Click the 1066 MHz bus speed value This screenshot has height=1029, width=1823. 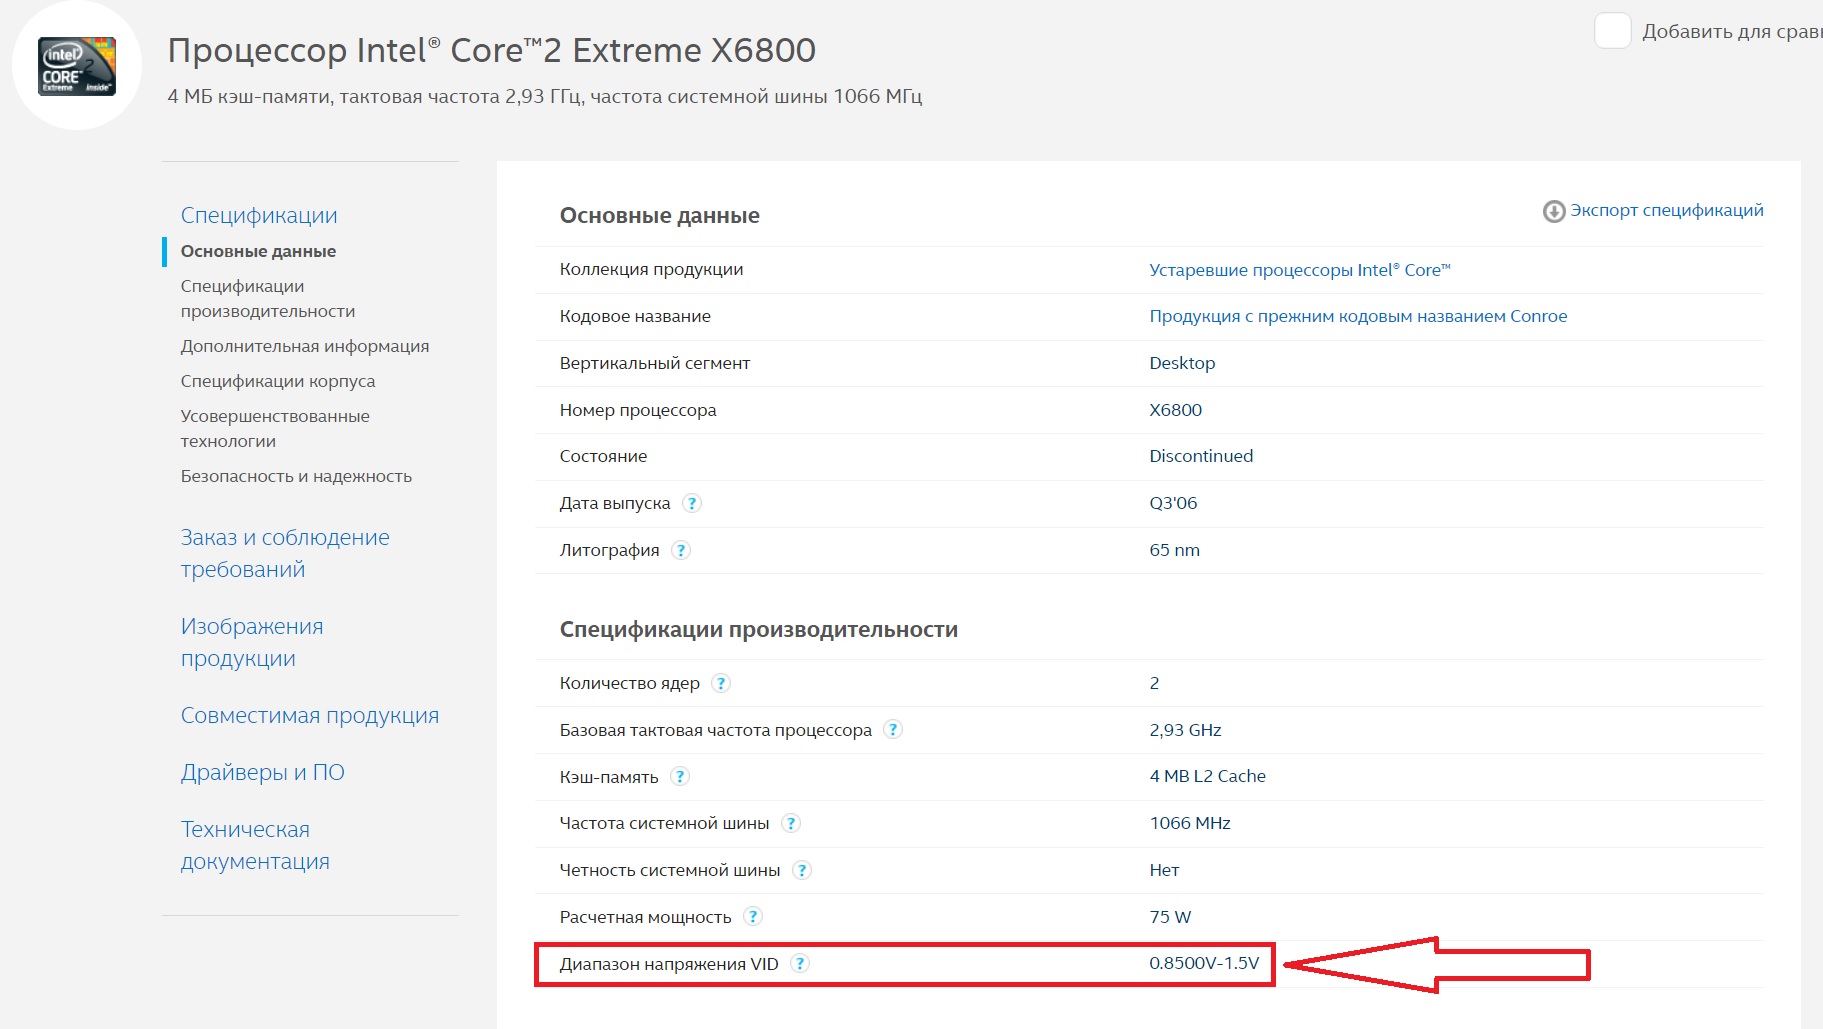click(x=1190, y=823)
